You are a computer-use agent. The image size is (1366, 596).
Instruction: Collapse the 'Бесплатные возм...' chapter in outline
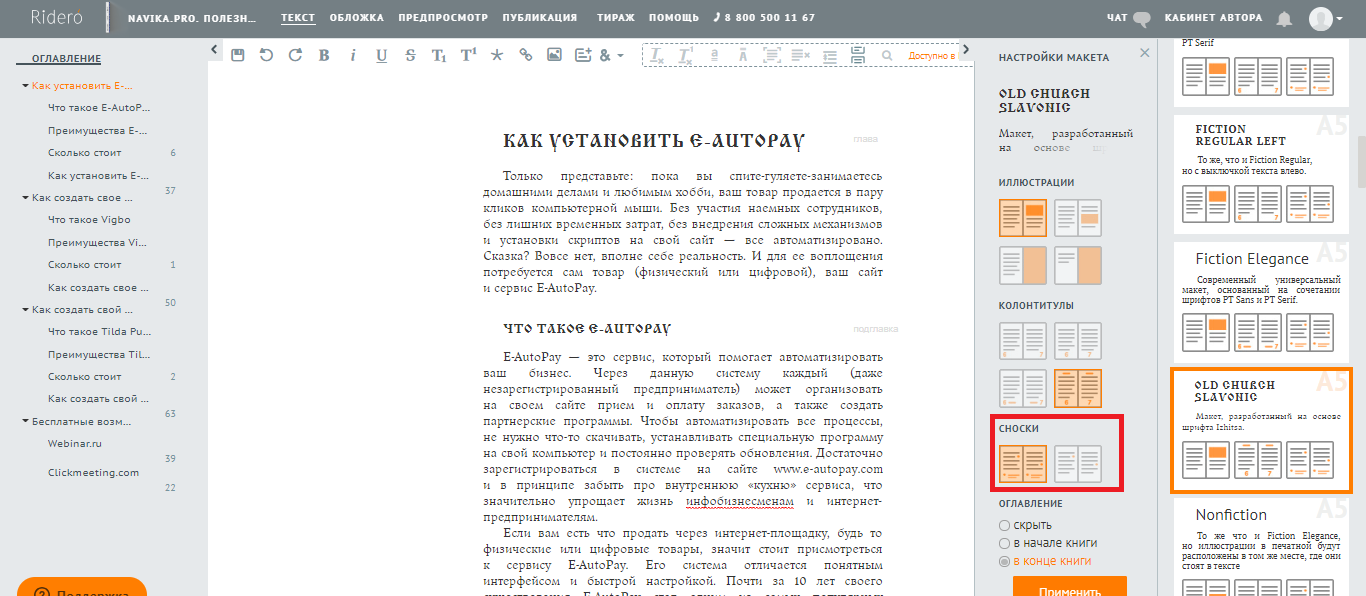[x=25, y=421]
